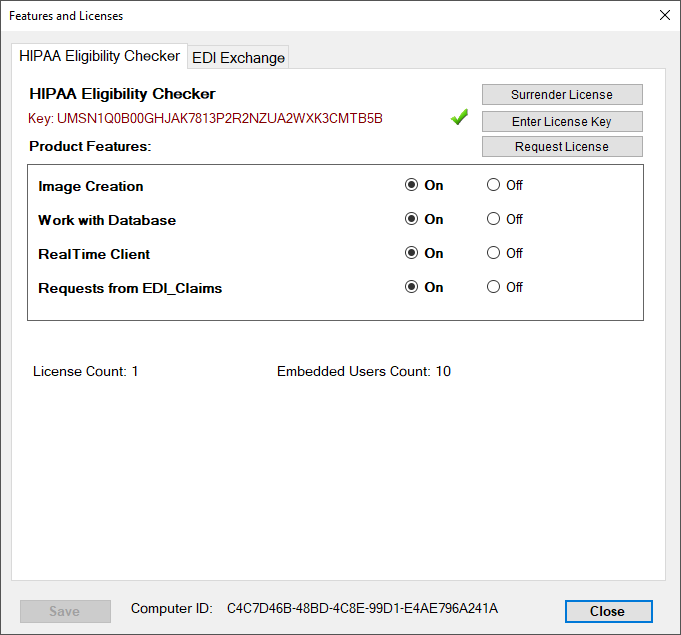Switch to the EDI Exchange tab

238,58
